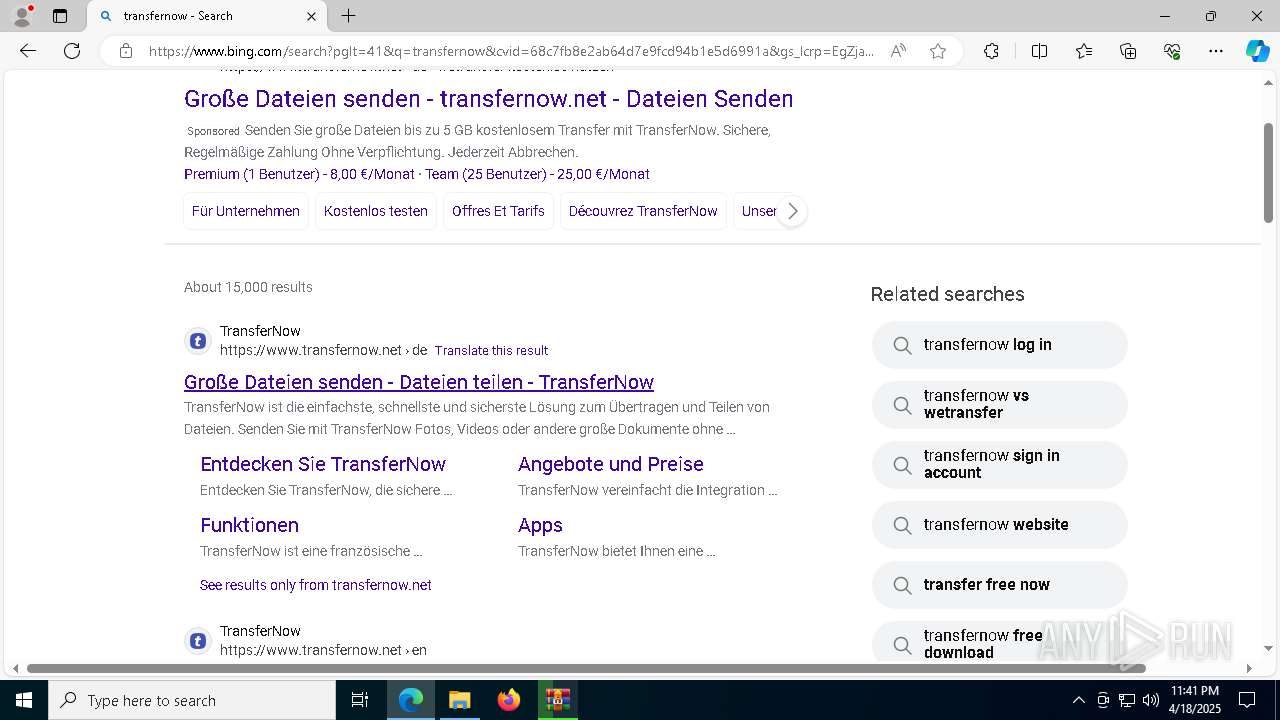This screenshot has width=1280, height=720.
Task: Open Premium (1 Benutzer) pricing link
Action: [x=299, y=174]
